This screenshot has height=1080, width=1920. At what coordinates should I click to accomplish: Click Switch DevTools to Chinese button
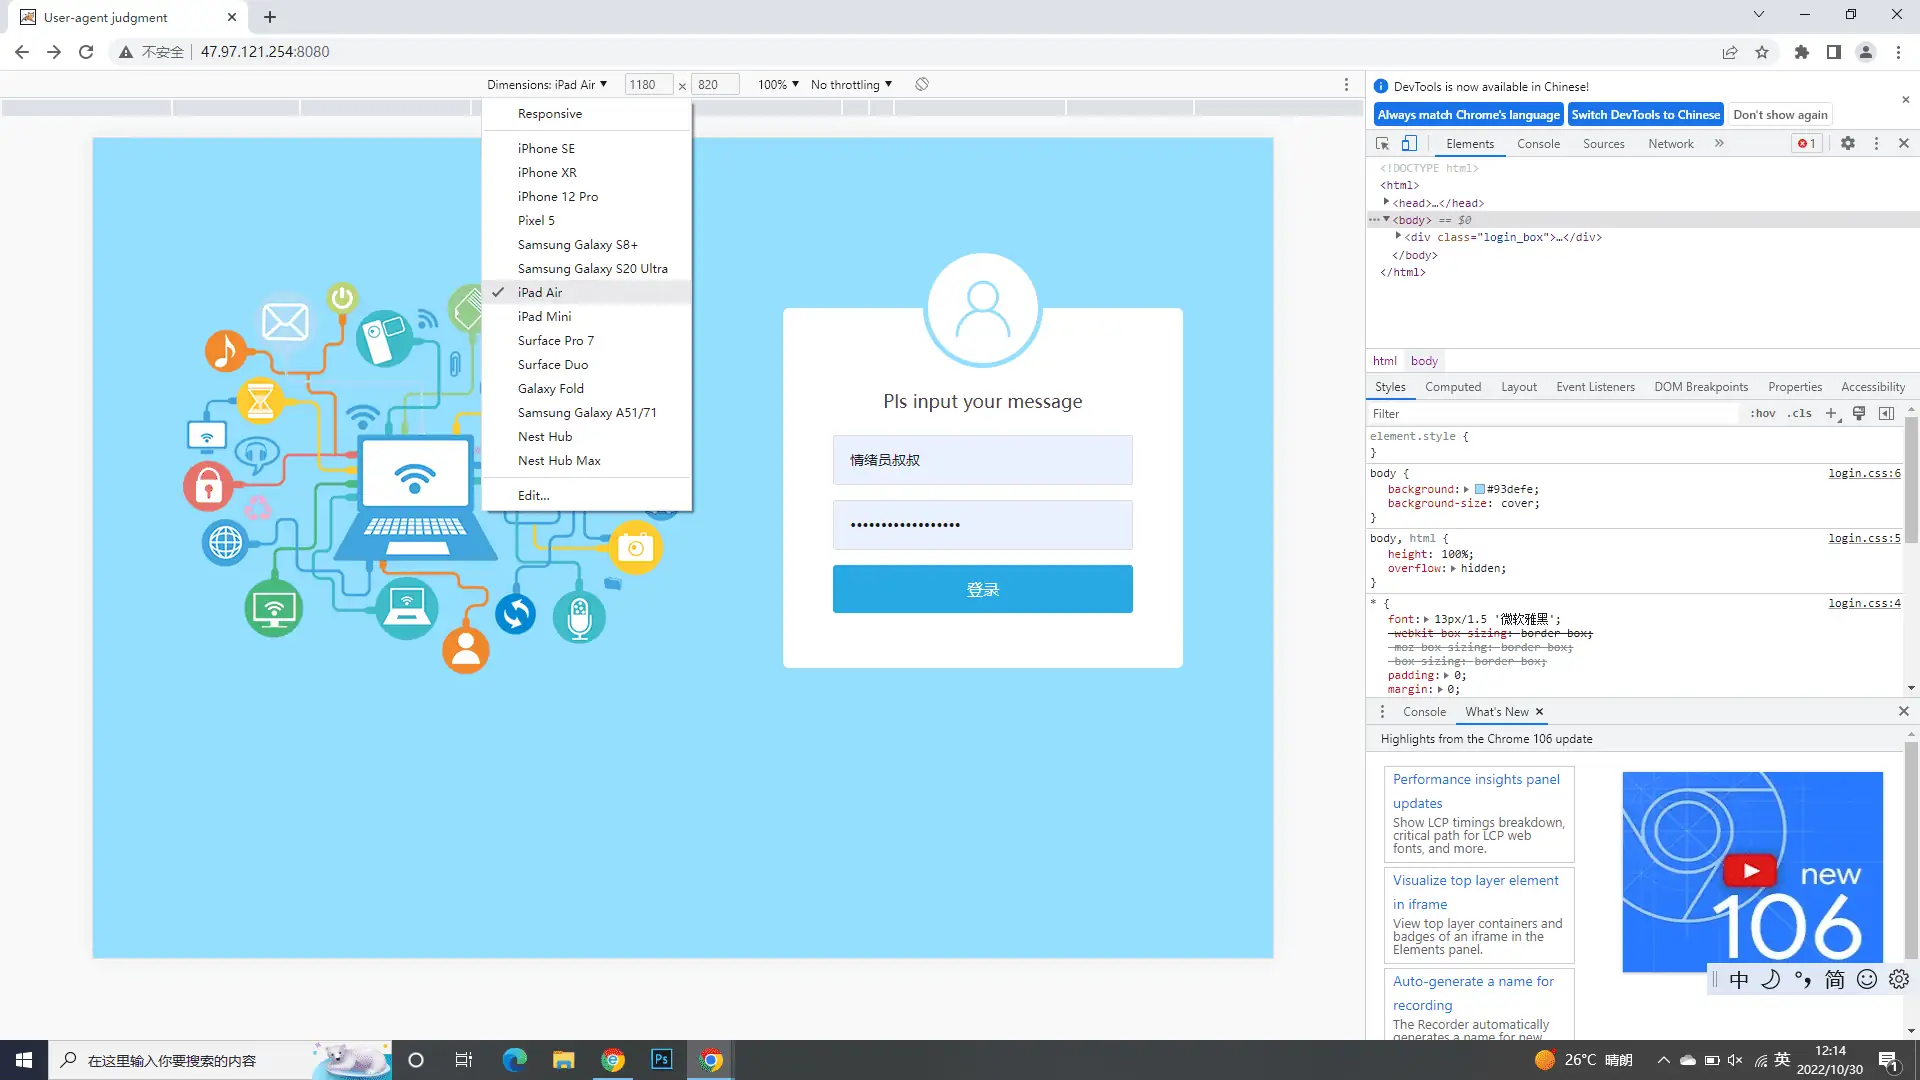[x=1645, y=115]
